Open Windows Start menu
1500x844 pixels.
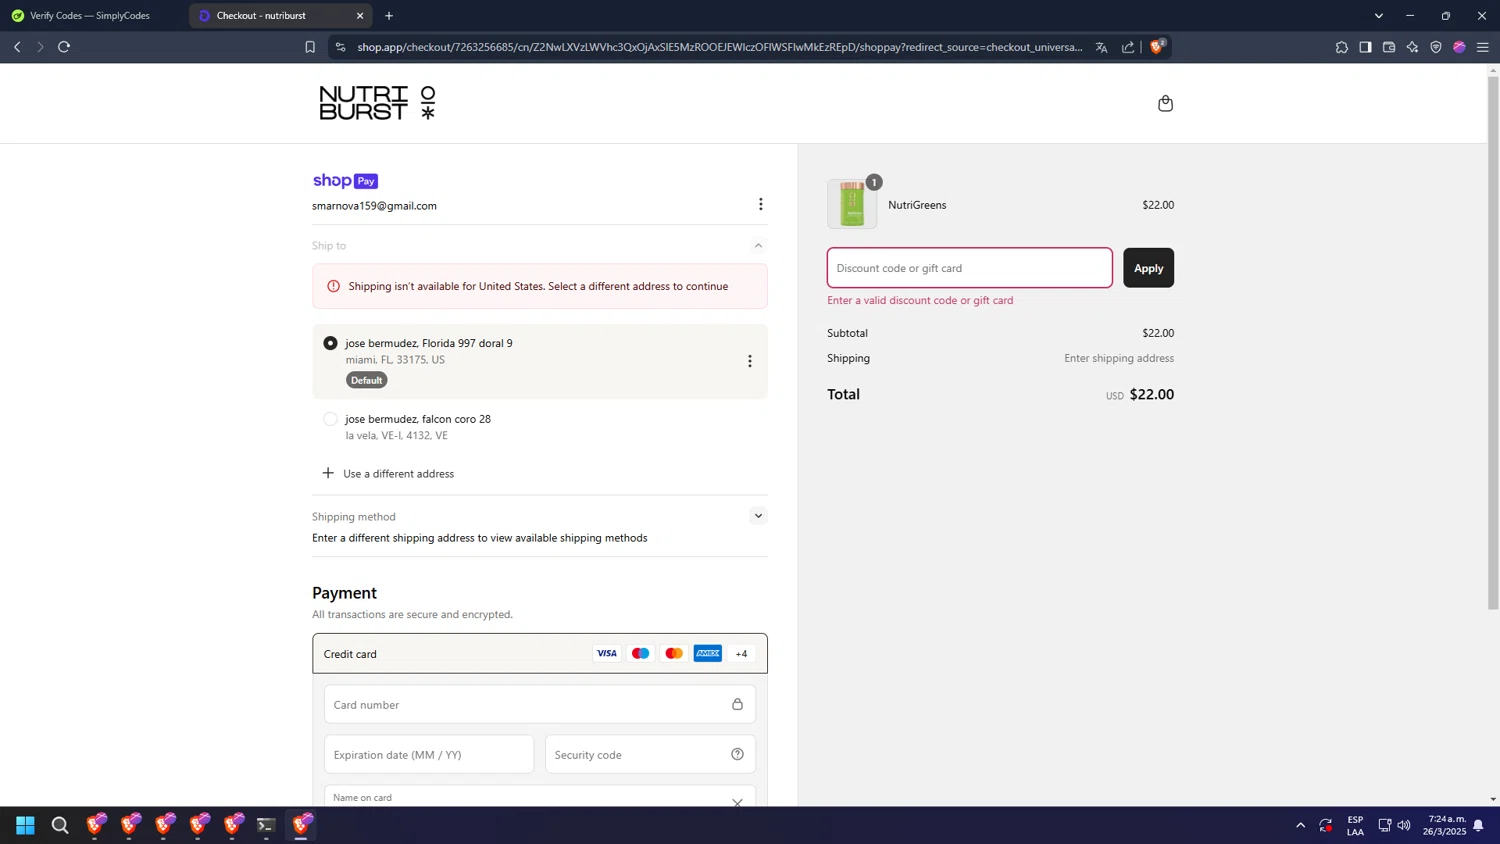[25, 825]
